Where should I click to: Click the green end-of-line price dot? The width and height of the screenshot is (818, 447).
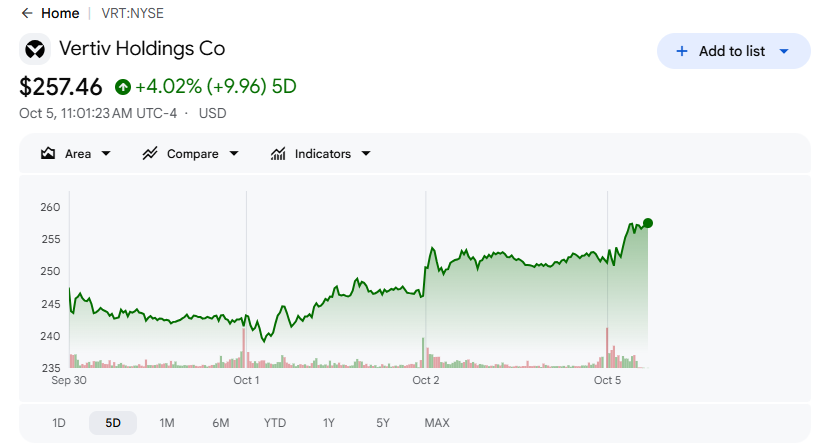tap(648, 223)
